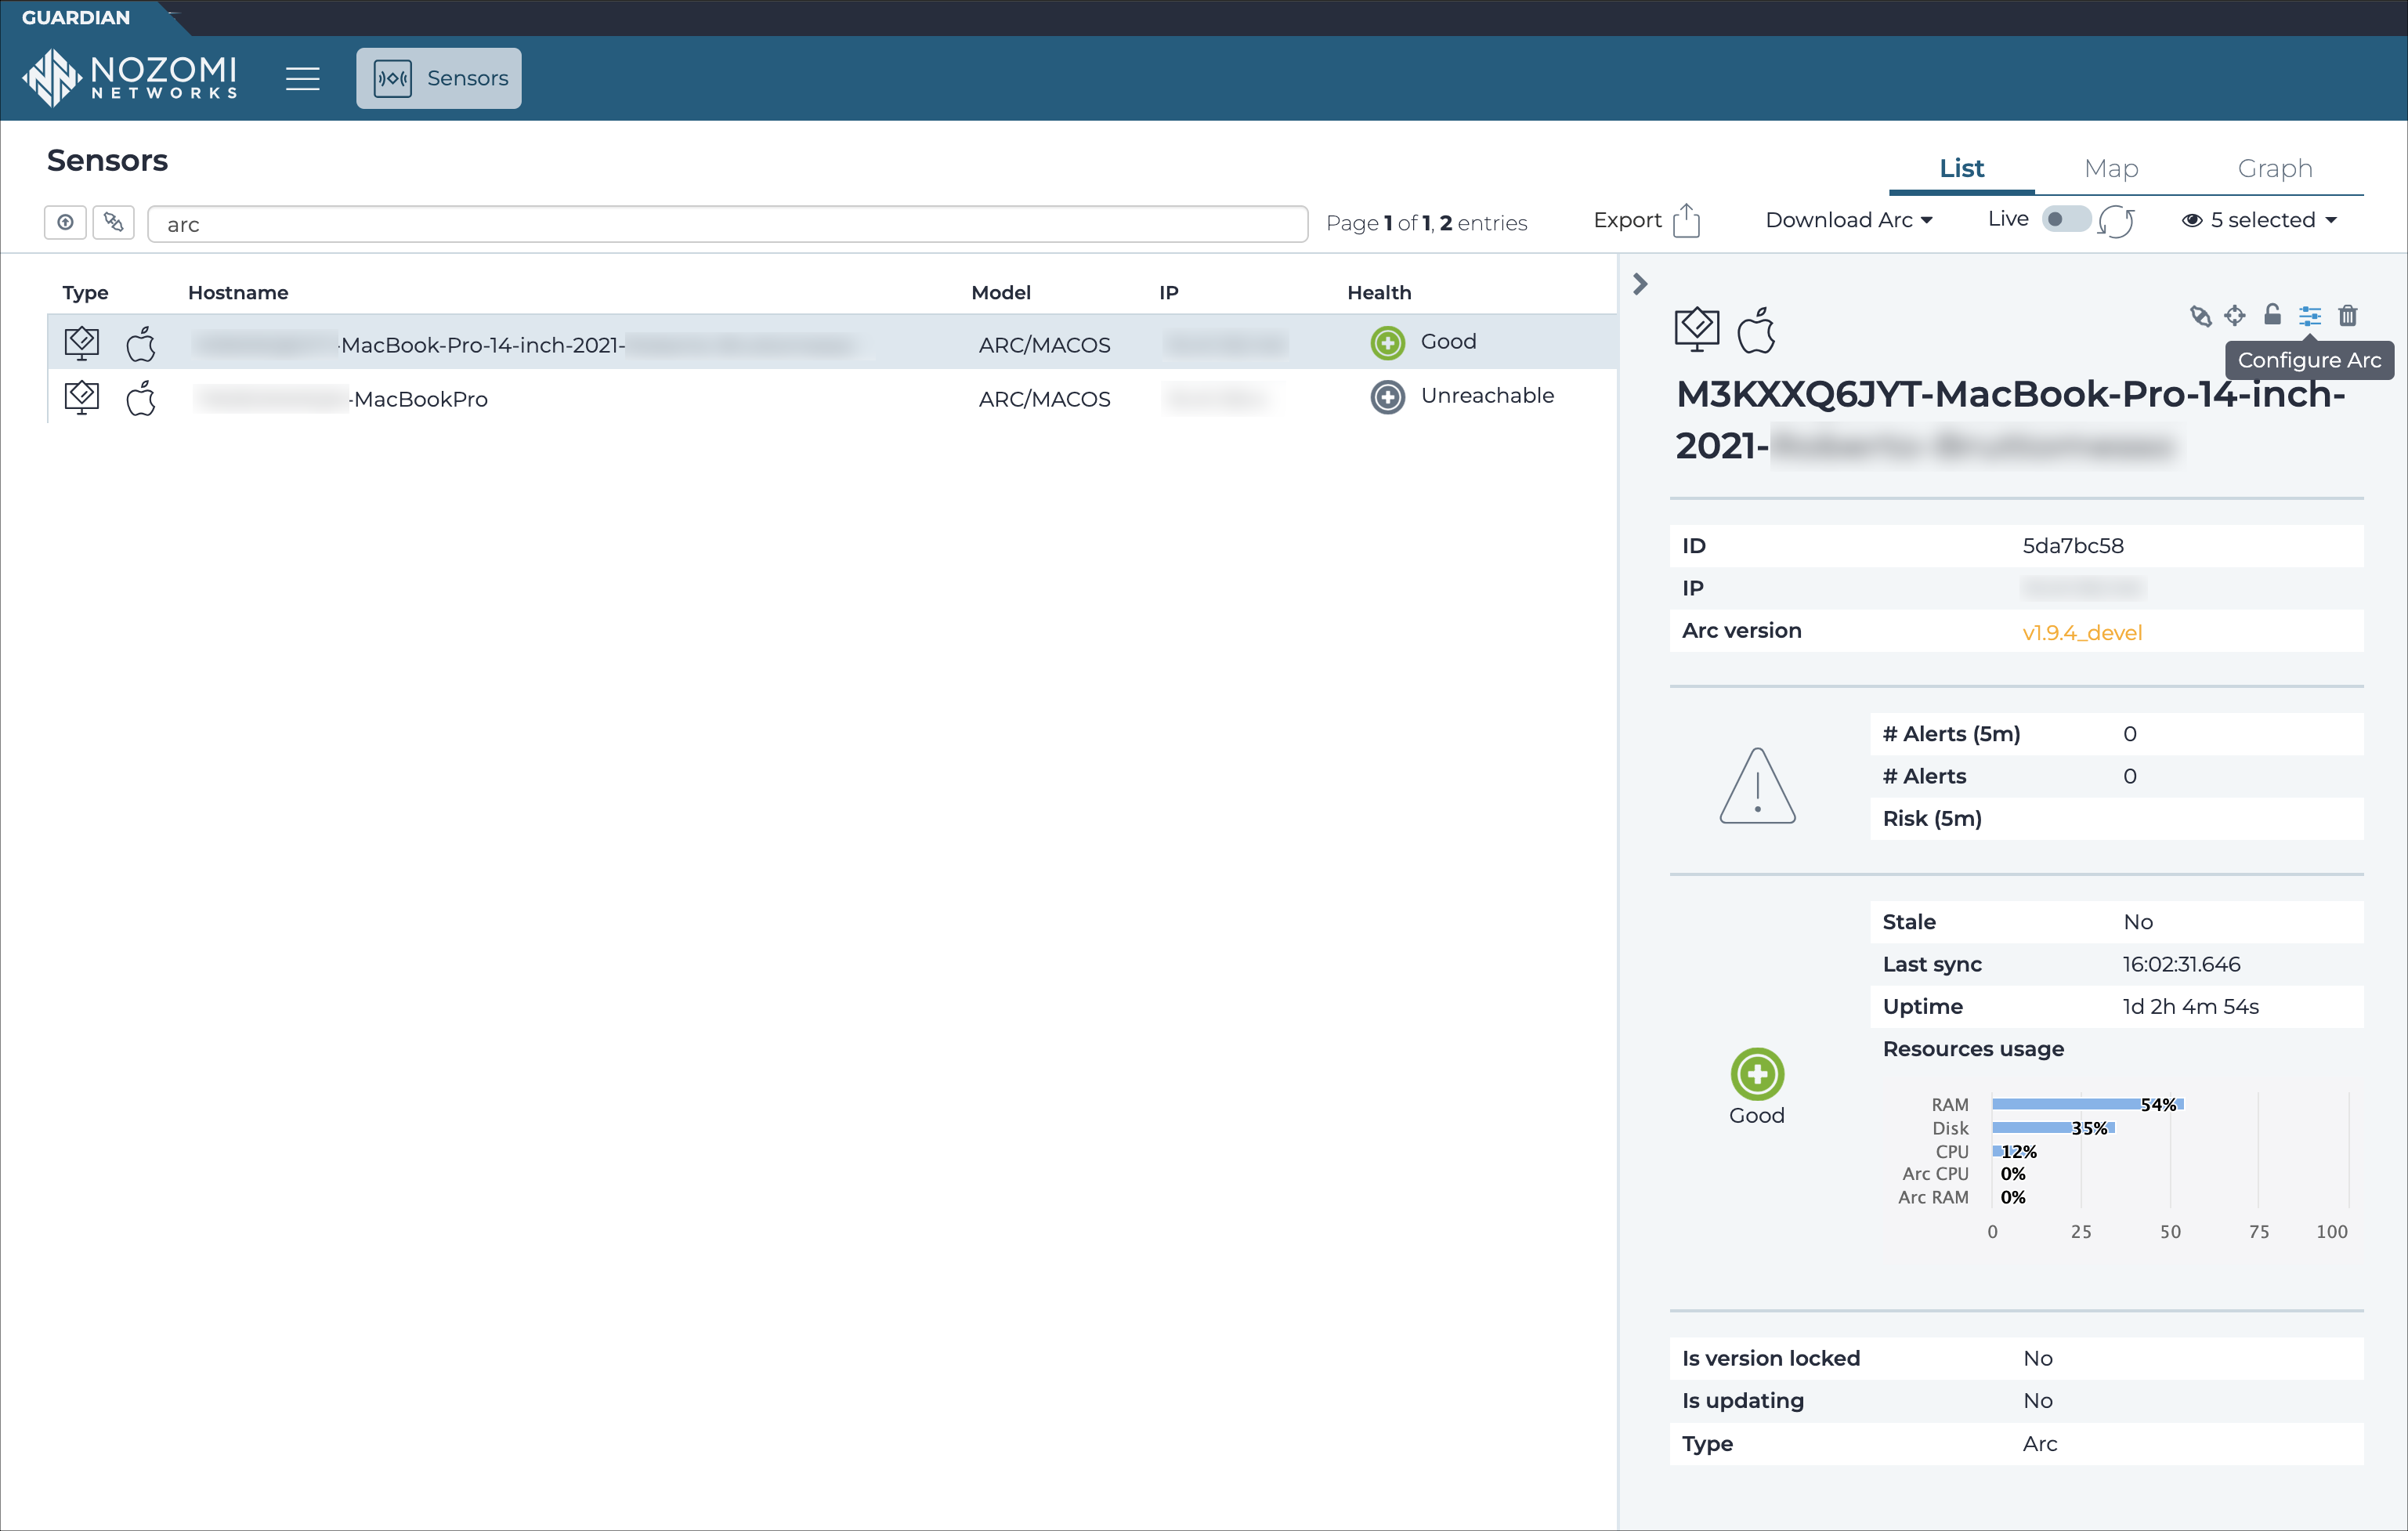Screen dimensions: 2408x1531
Task: Click the Uptime value 1d 2h 4m 54s
Action: pyautogui.click(x=2190, y=1006)
